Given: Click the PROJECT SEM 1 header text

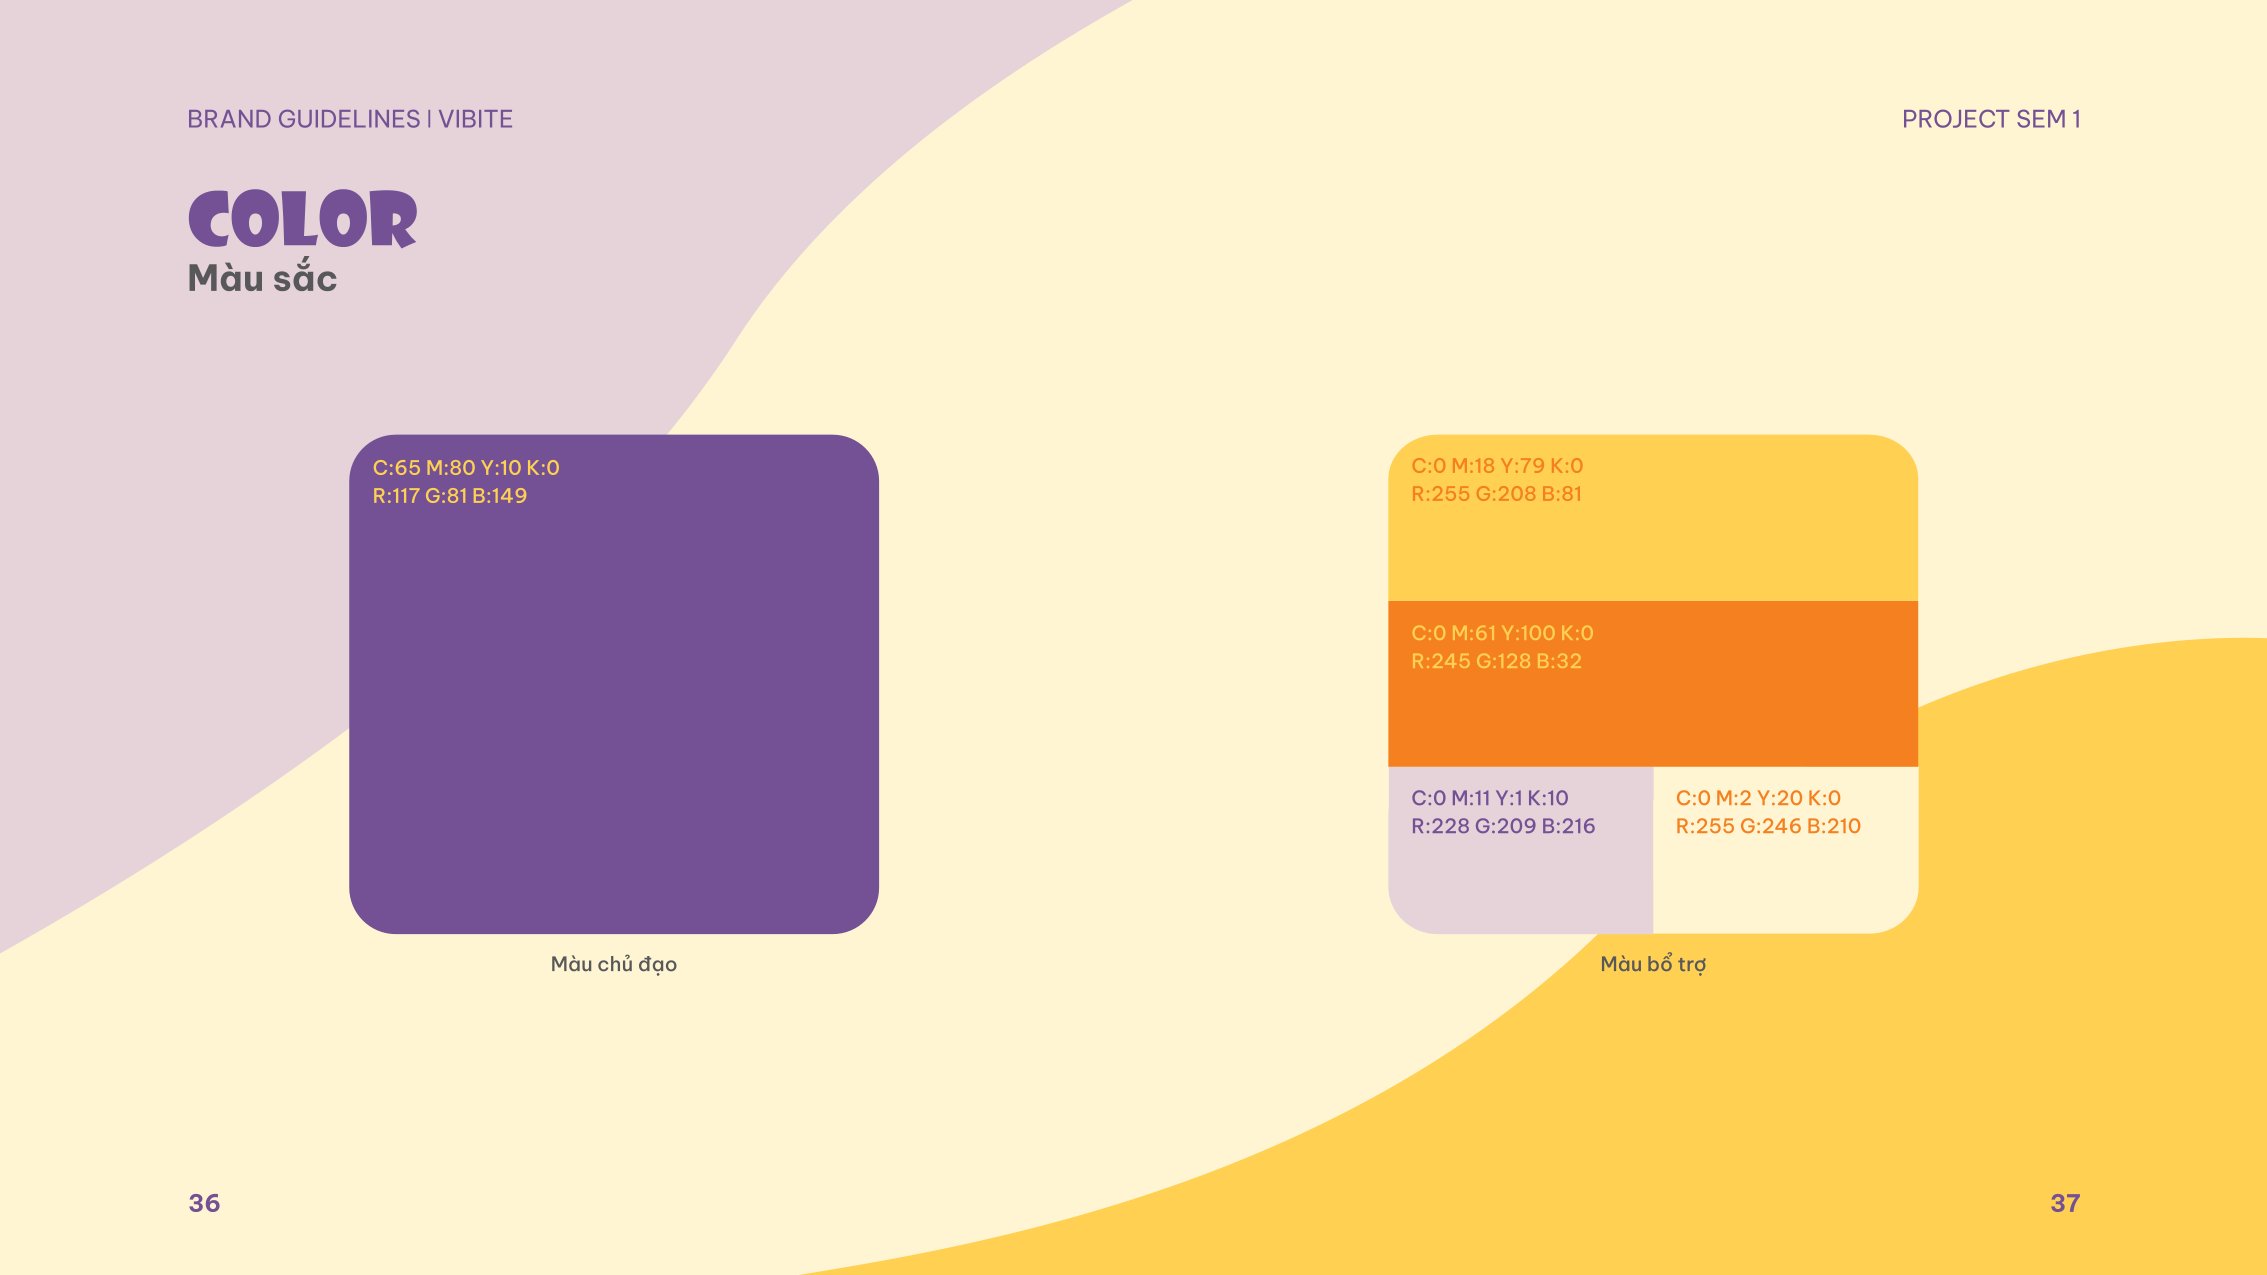Looking at the screenshot, I should click(1991, 119).
